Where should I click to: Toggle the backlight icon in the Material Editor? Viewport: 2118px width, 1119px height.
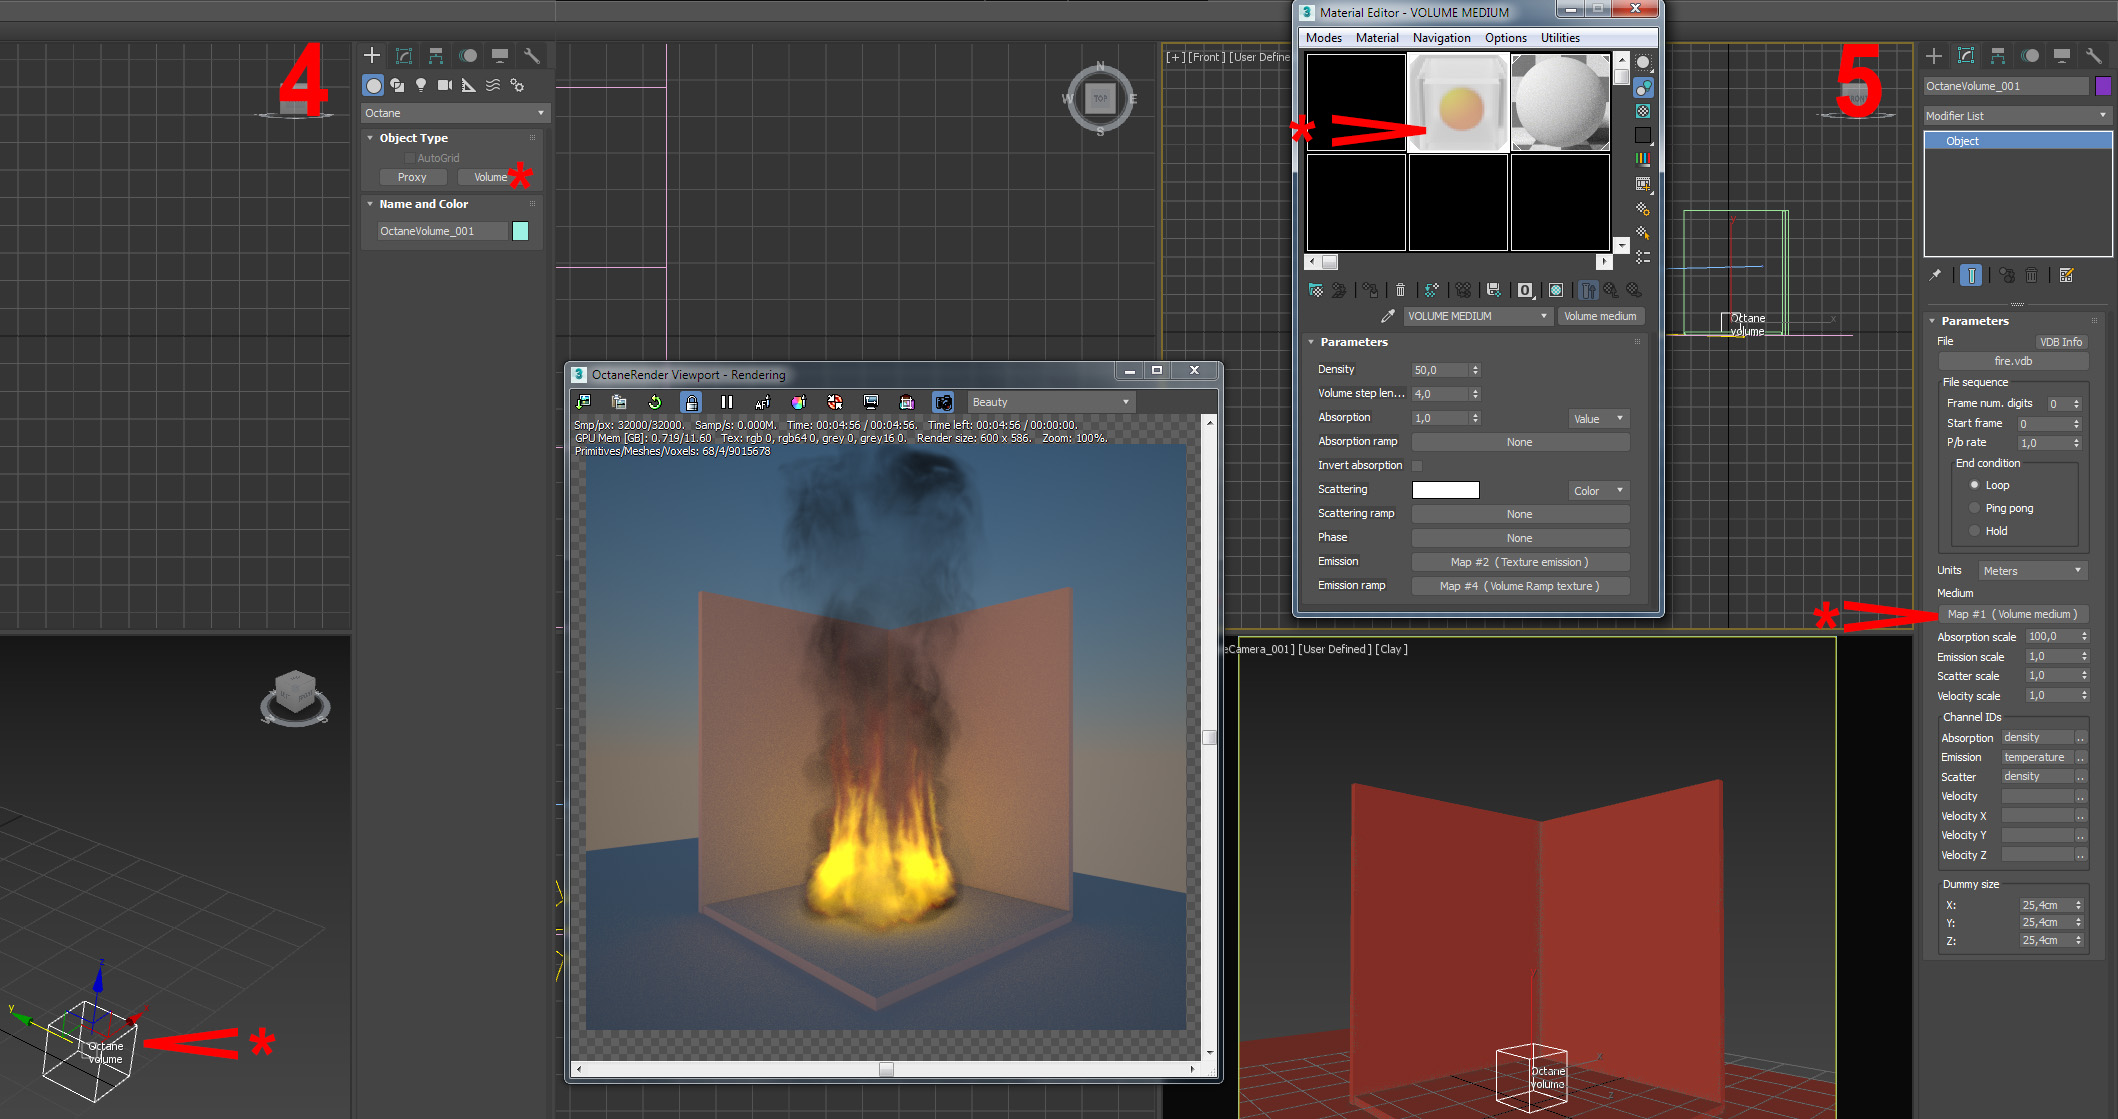[x=1643, y=88]
